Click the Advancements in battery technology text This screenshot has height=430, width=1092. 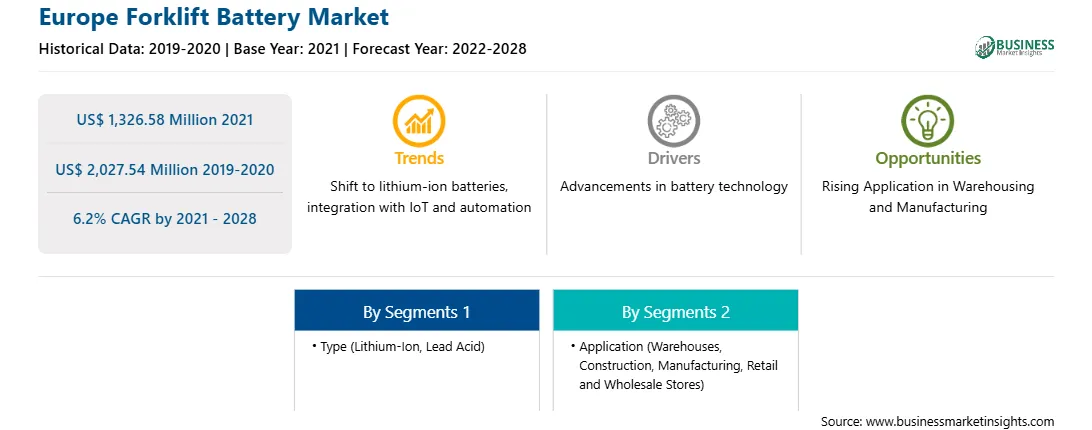pos(673,187)
